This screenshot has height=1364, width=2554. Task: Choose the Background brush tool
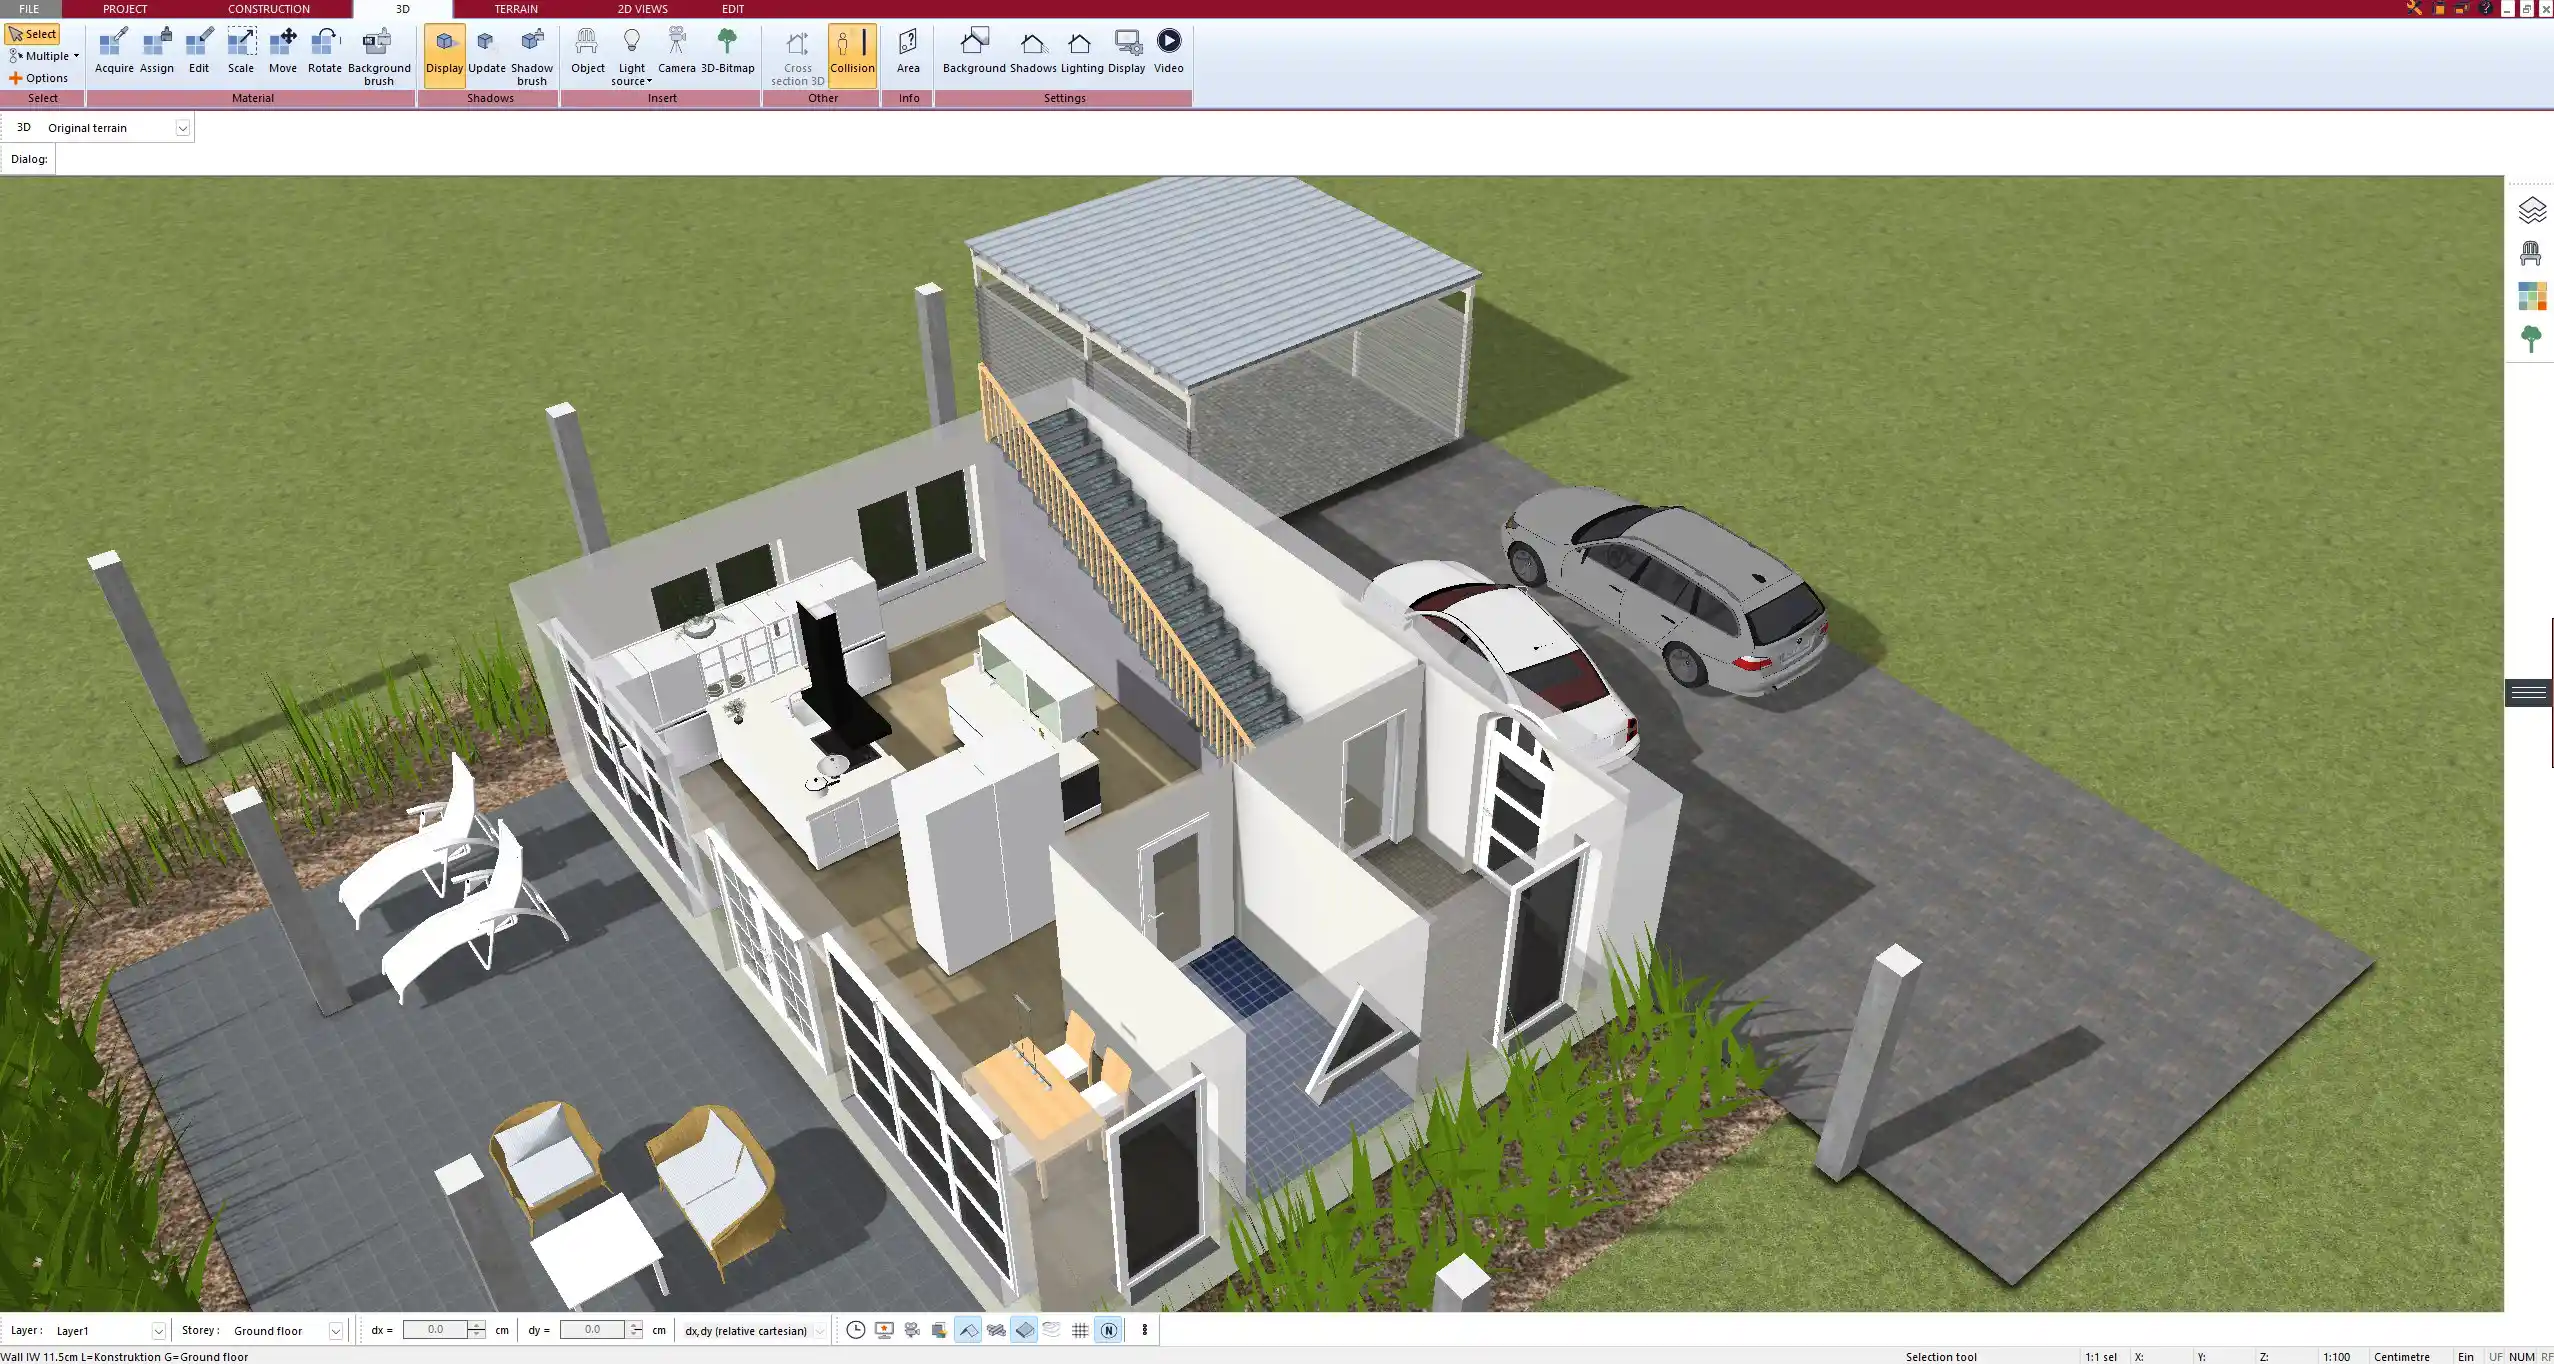click(379, 57)
